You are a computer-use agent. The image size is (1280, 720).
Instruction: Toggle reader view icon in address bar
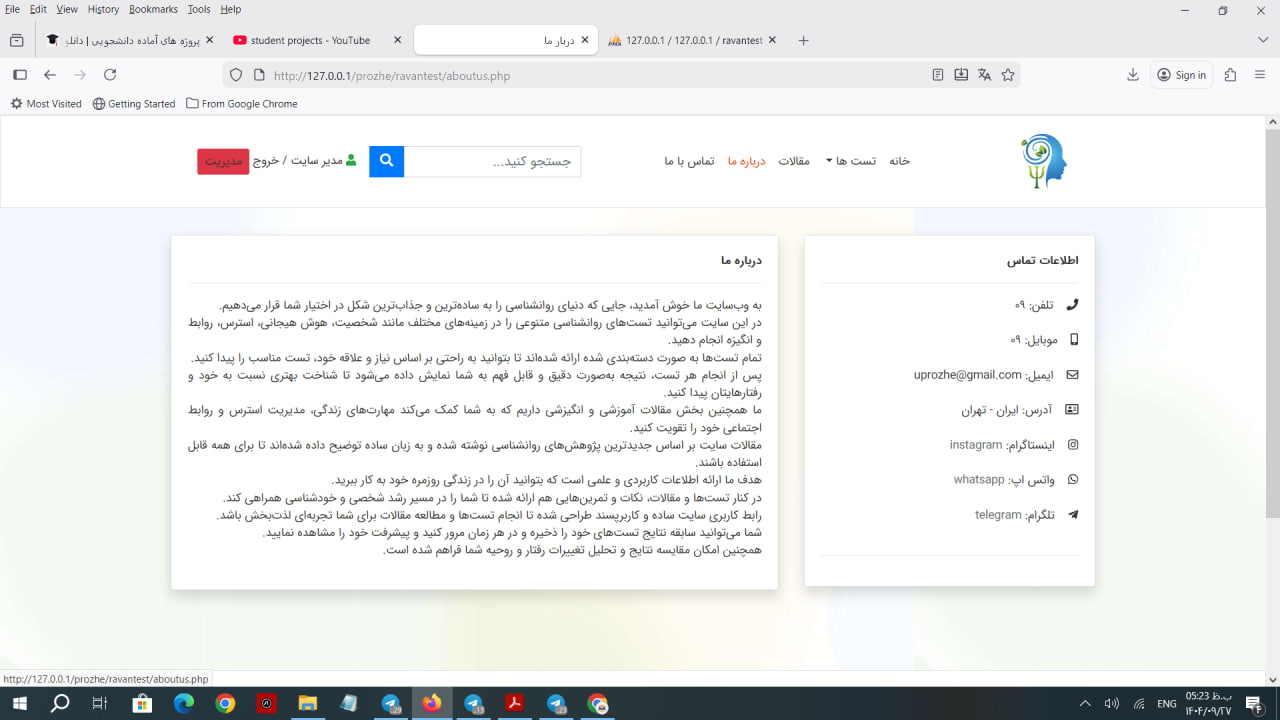937,75
